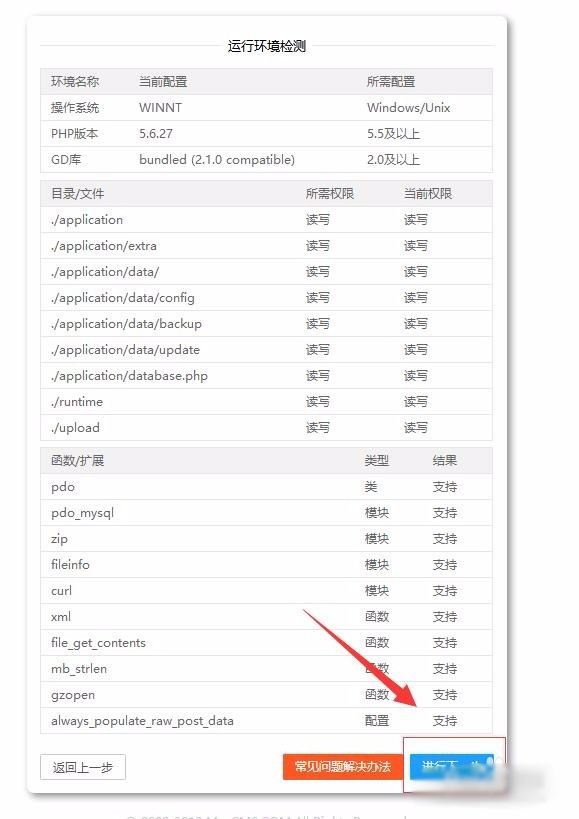Proceed with the blue 进行下一步 button

click(x=452, y=767)
